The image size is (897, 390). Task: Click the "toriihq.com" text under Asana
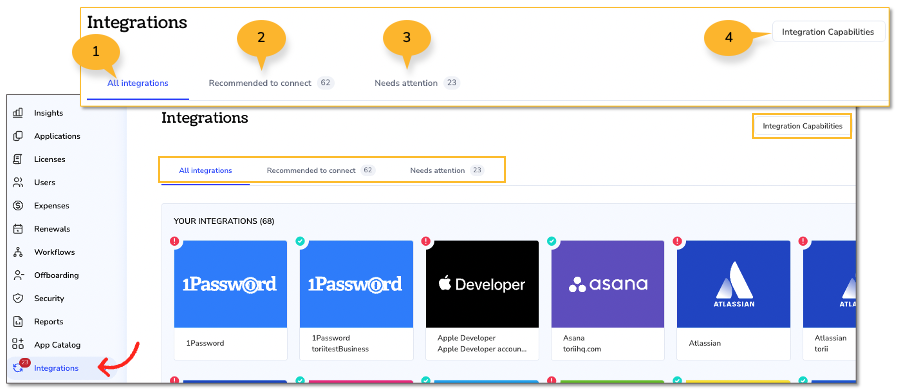click(582, 349)
